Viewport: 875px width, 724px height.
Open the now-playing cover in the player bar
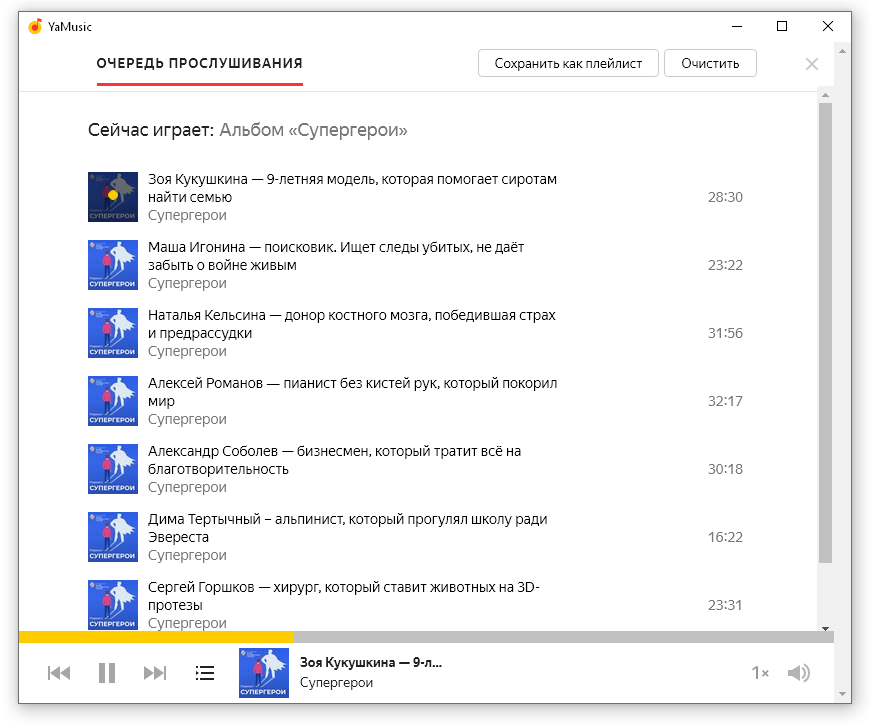click(x=264, y=673)
